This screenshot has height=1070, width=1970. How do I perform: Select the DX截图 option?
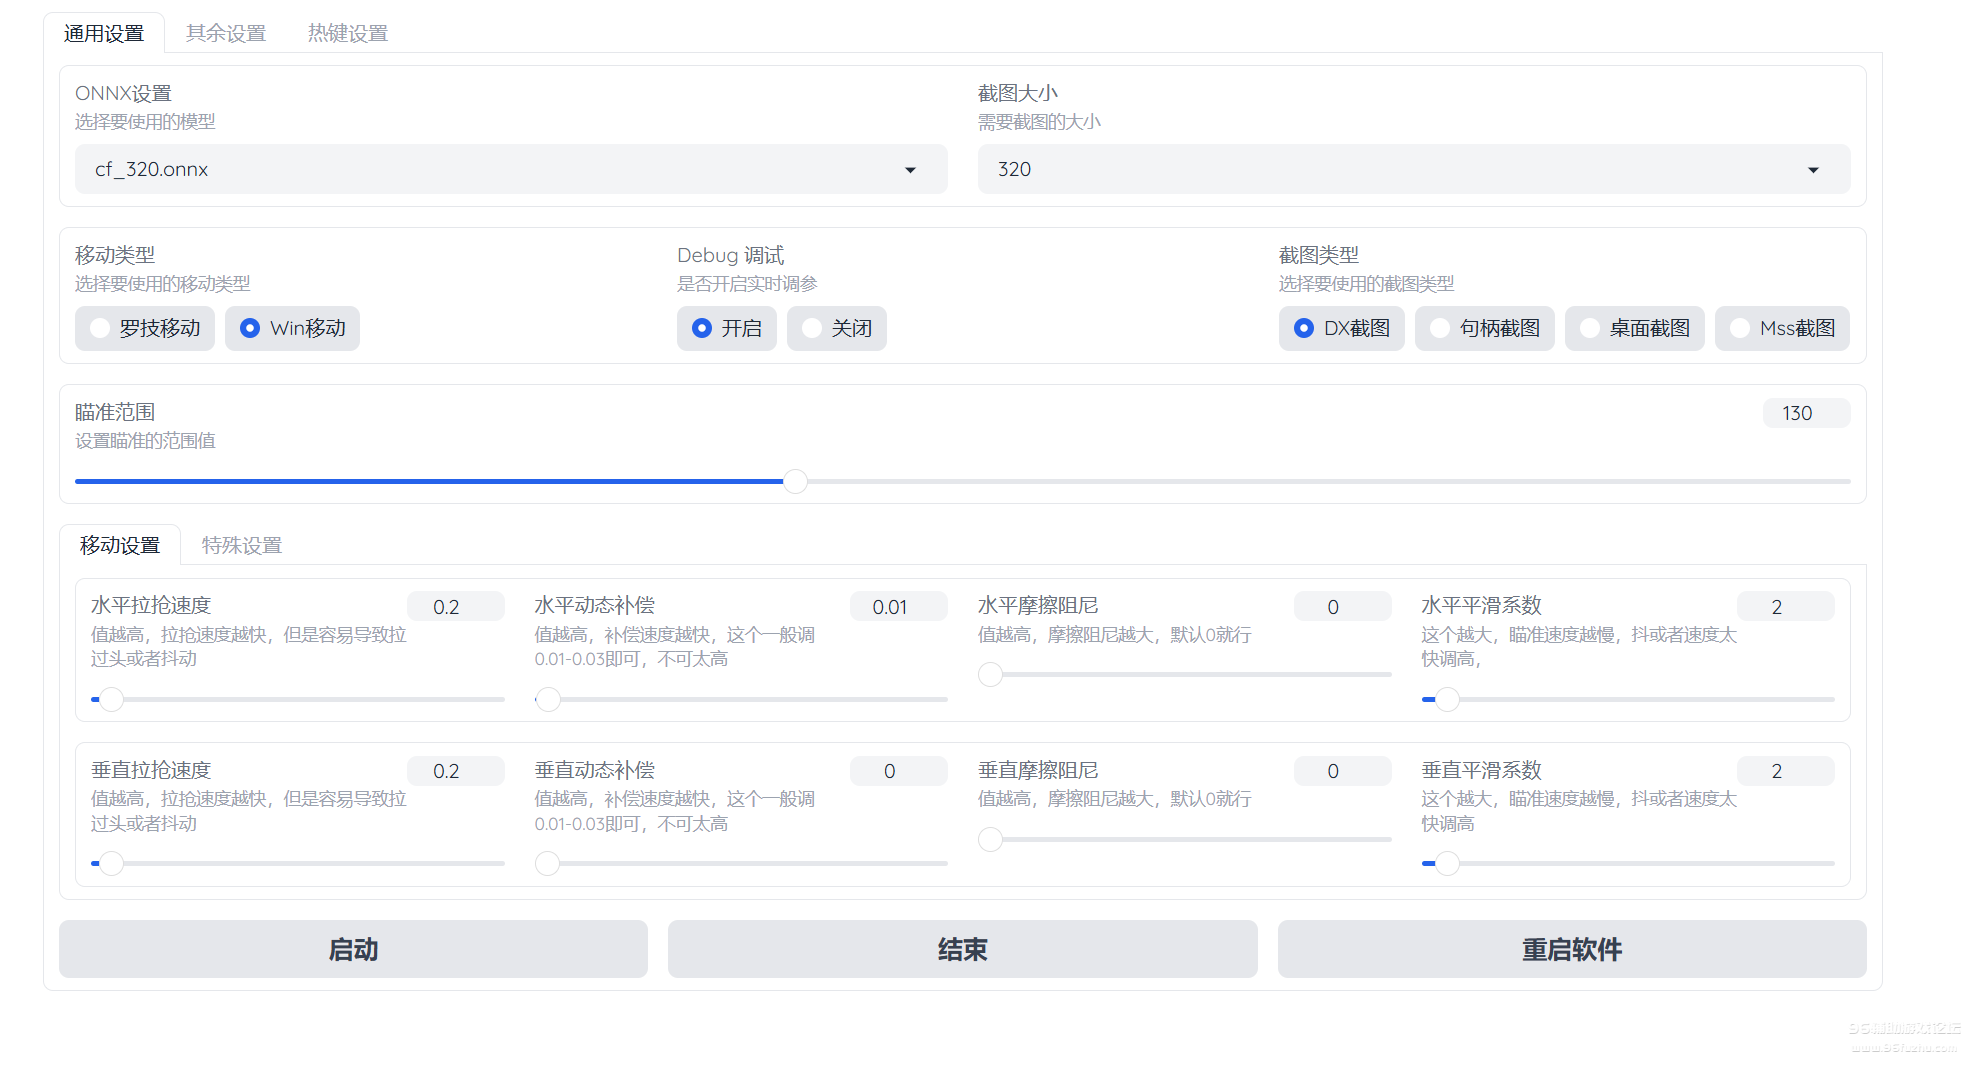1341,329
